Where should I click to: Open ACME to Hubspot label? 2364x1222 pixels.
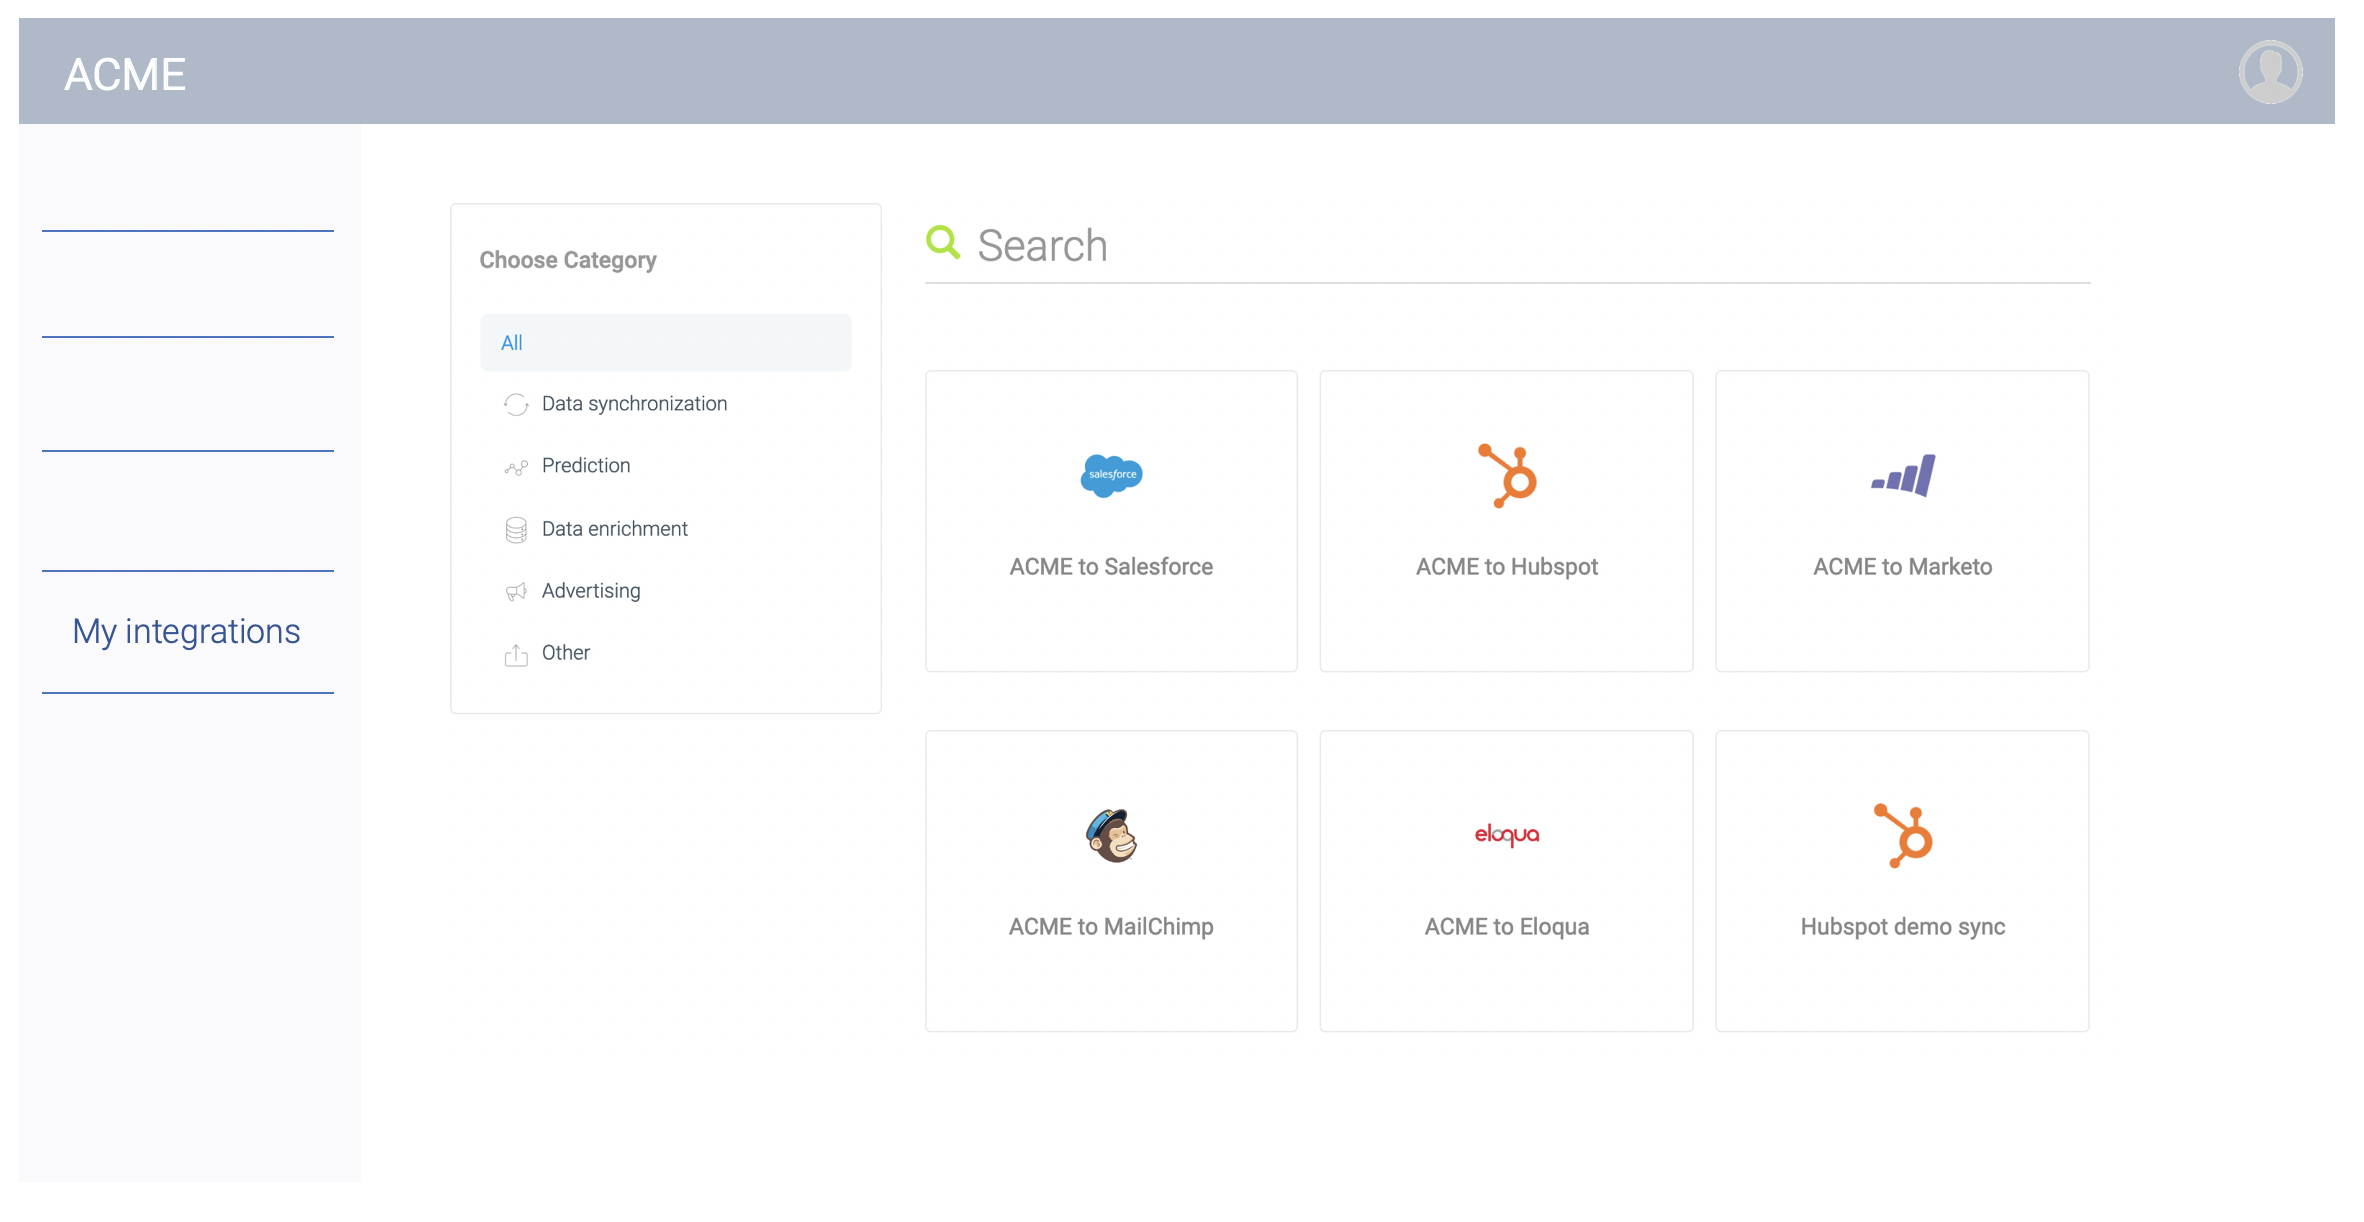[1507, 567]
